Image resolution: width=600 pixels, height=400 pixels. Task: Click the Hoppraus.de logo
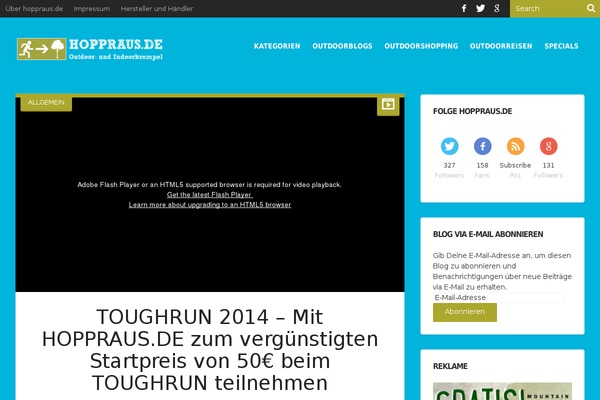(90, 49)
